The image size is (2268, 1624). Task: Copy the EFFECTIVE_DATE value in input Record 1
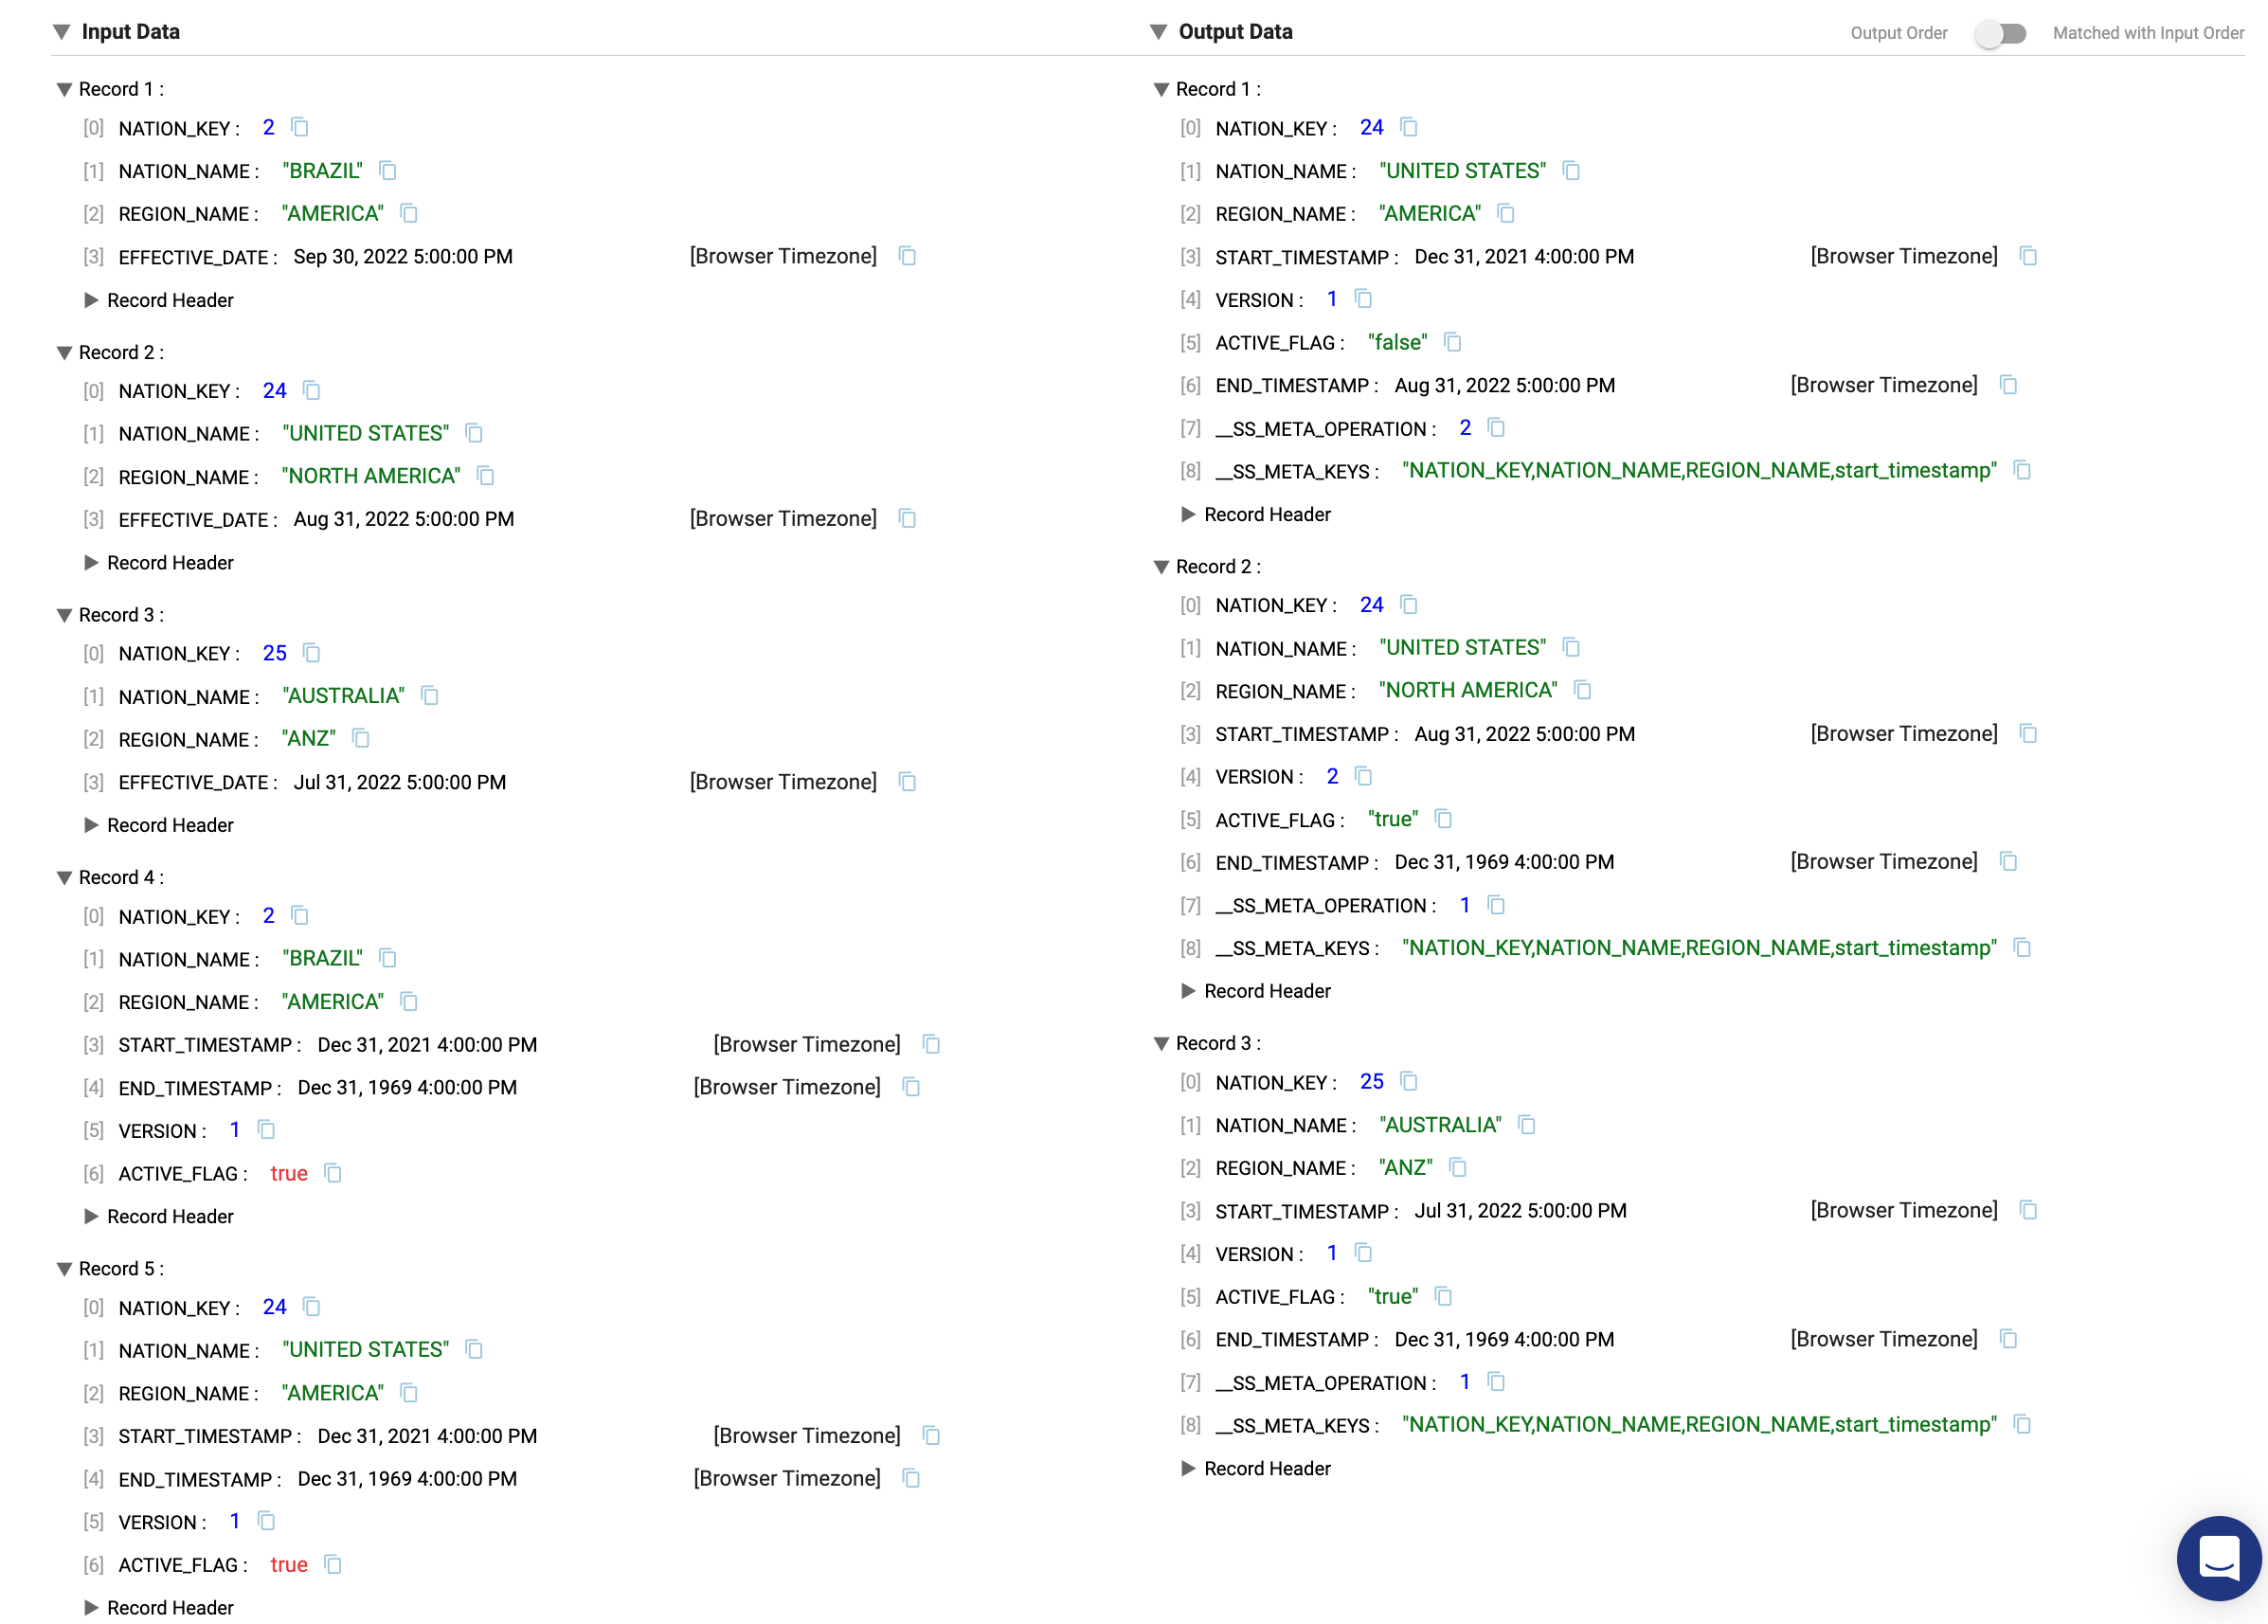pyautogui.click(x=907, y=256)
